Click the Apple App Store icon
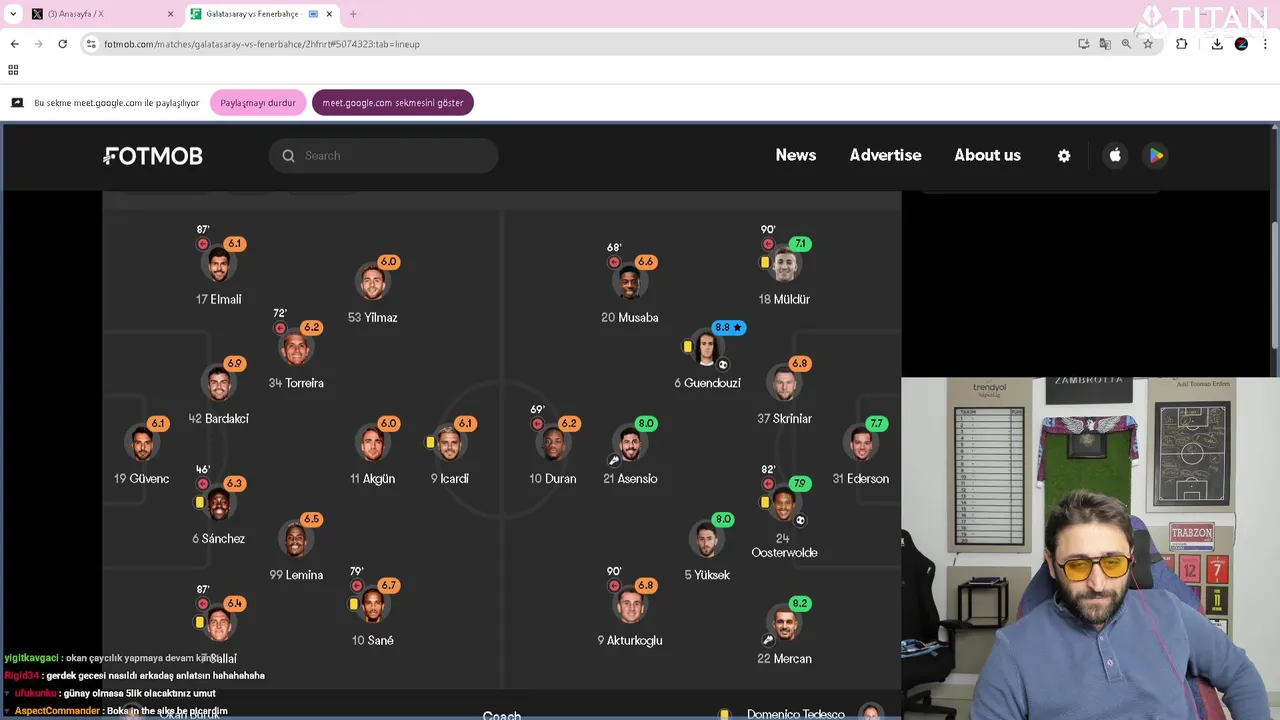Image resolution: width=1280 pixels, height=720 pixels. coord(1115,155)
